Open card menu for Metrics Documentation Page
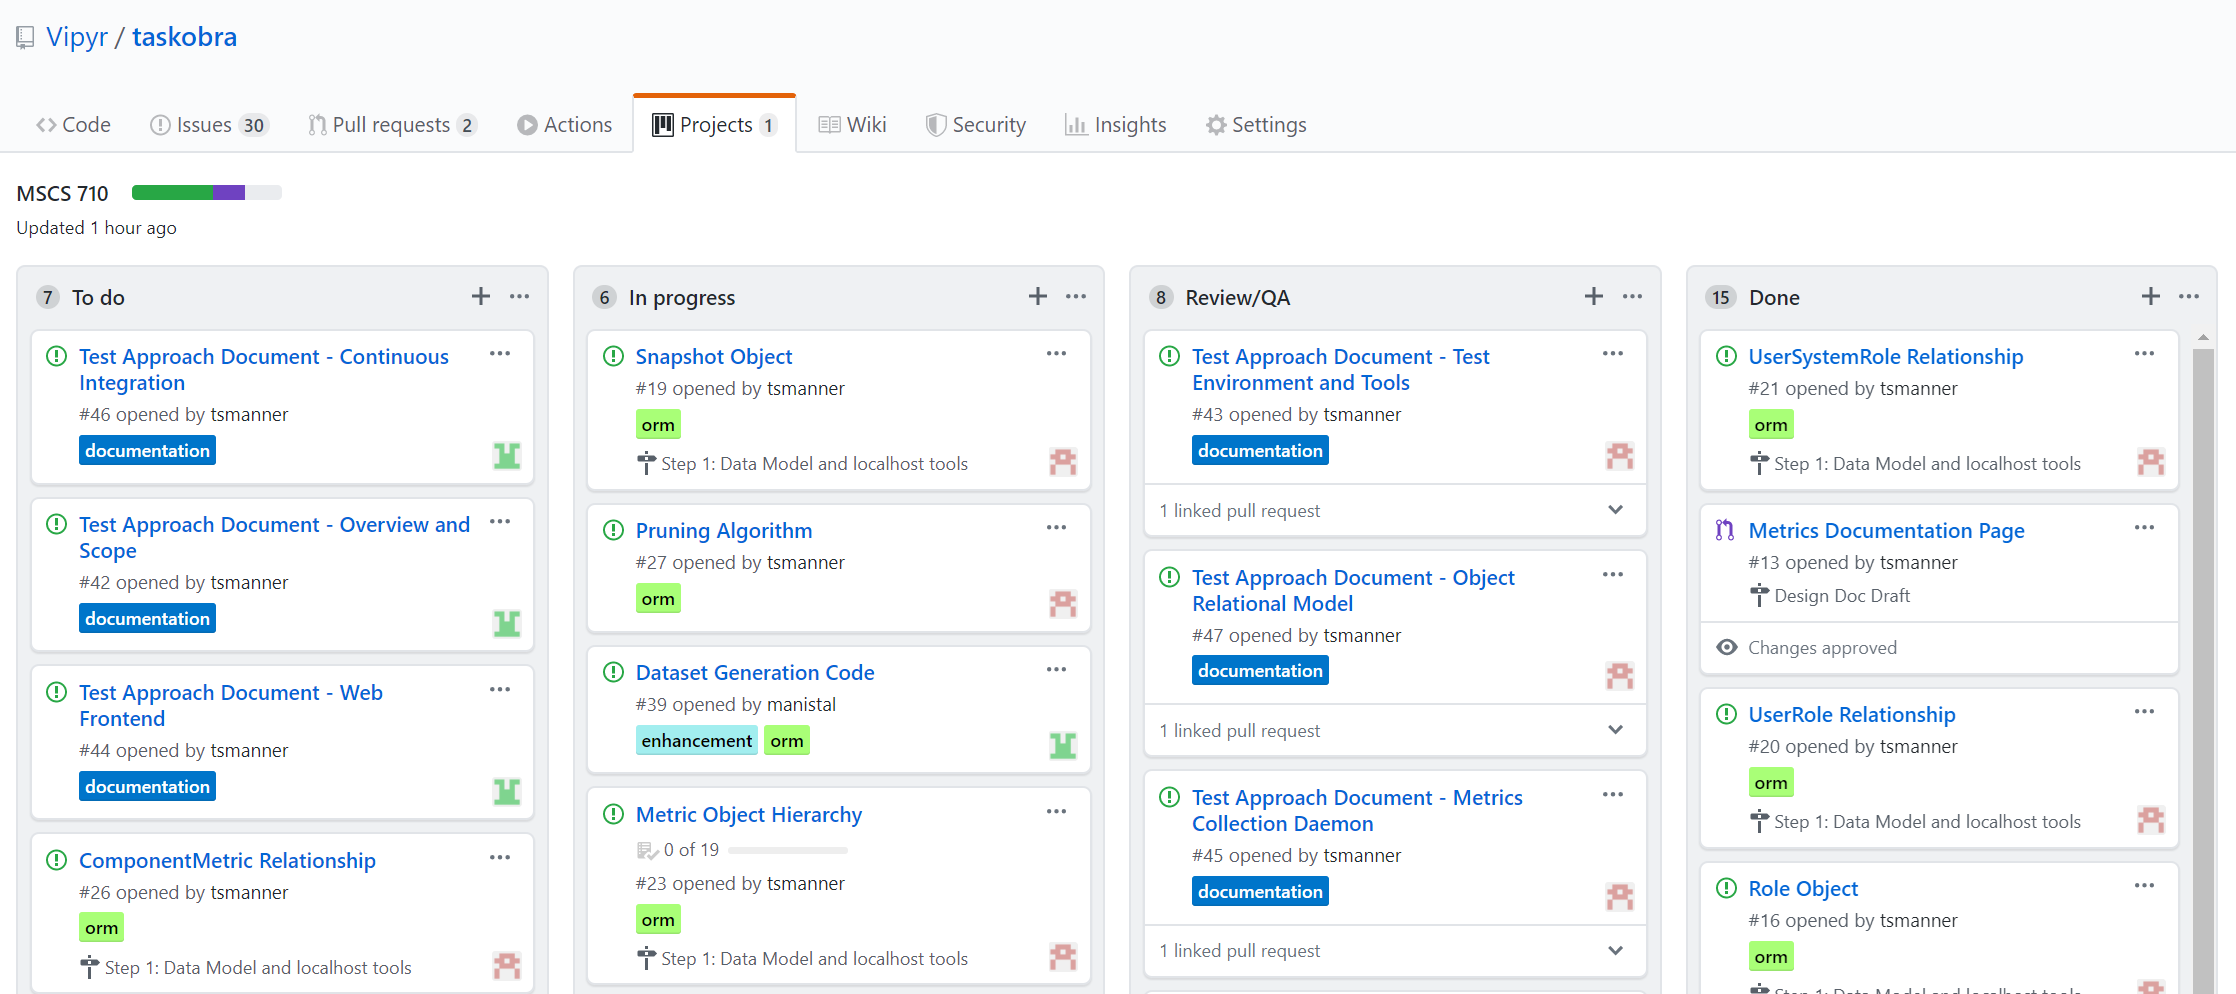The width and height of the screenshot is (2236, 994). click(2145, 528)
